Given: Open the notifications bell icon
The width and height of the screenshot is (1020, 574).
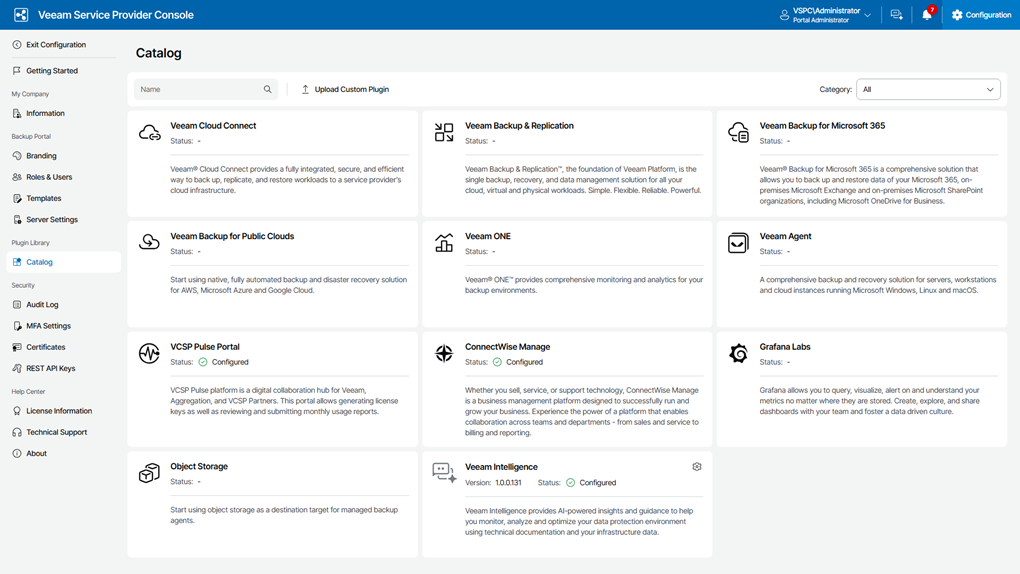Looking at the screenshot, I should click(x=927, y=14).
